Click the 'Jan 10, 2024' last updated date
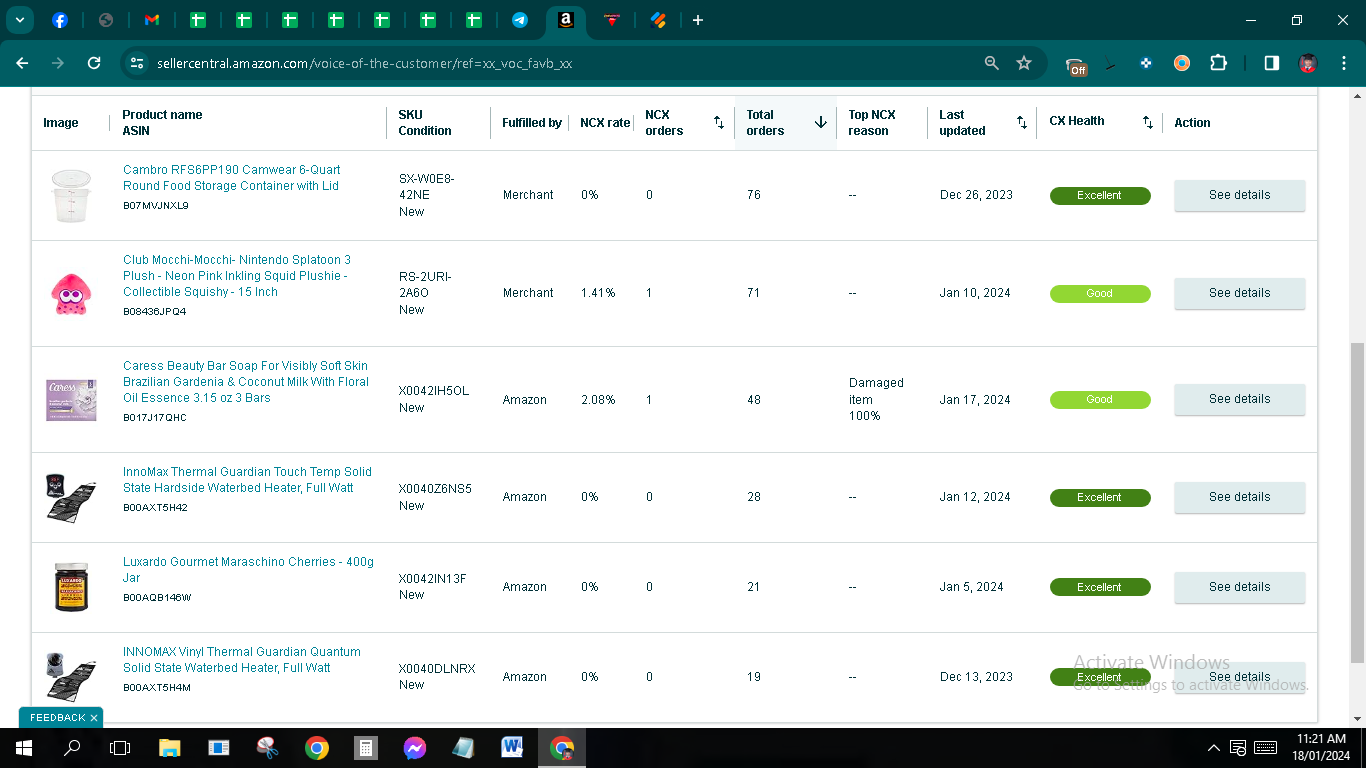Image resolution: width=1366 pixels, height=768 pixels. (975, 293)
